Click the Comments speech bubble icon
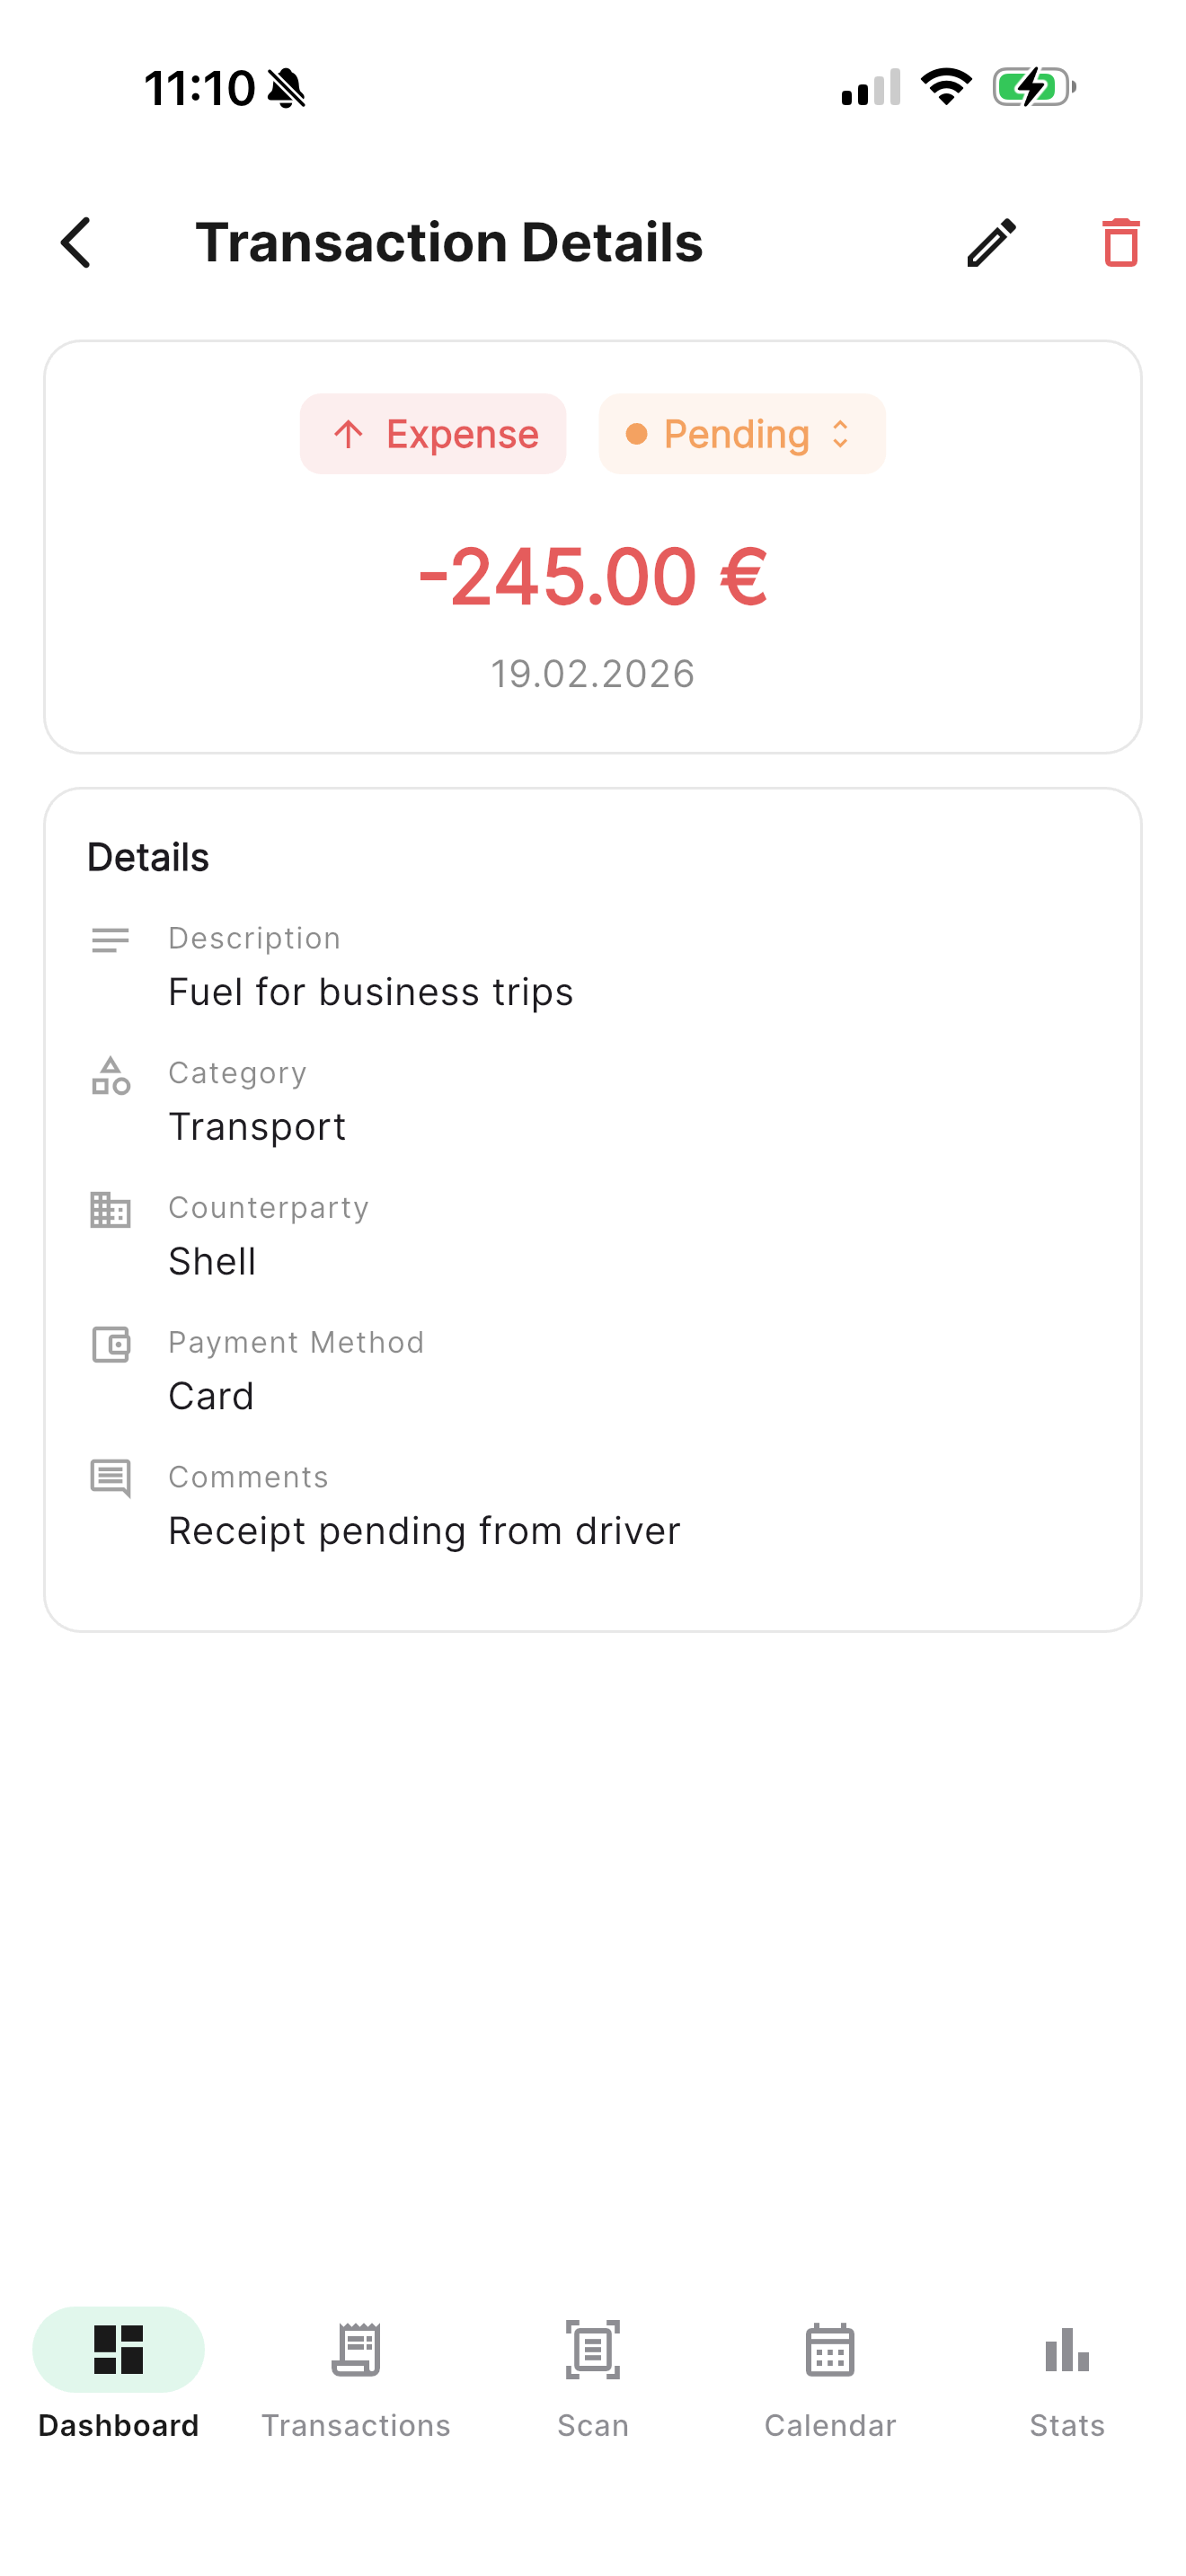Viewport: 1186px width, 2576px height. [x=110, y=1479]
